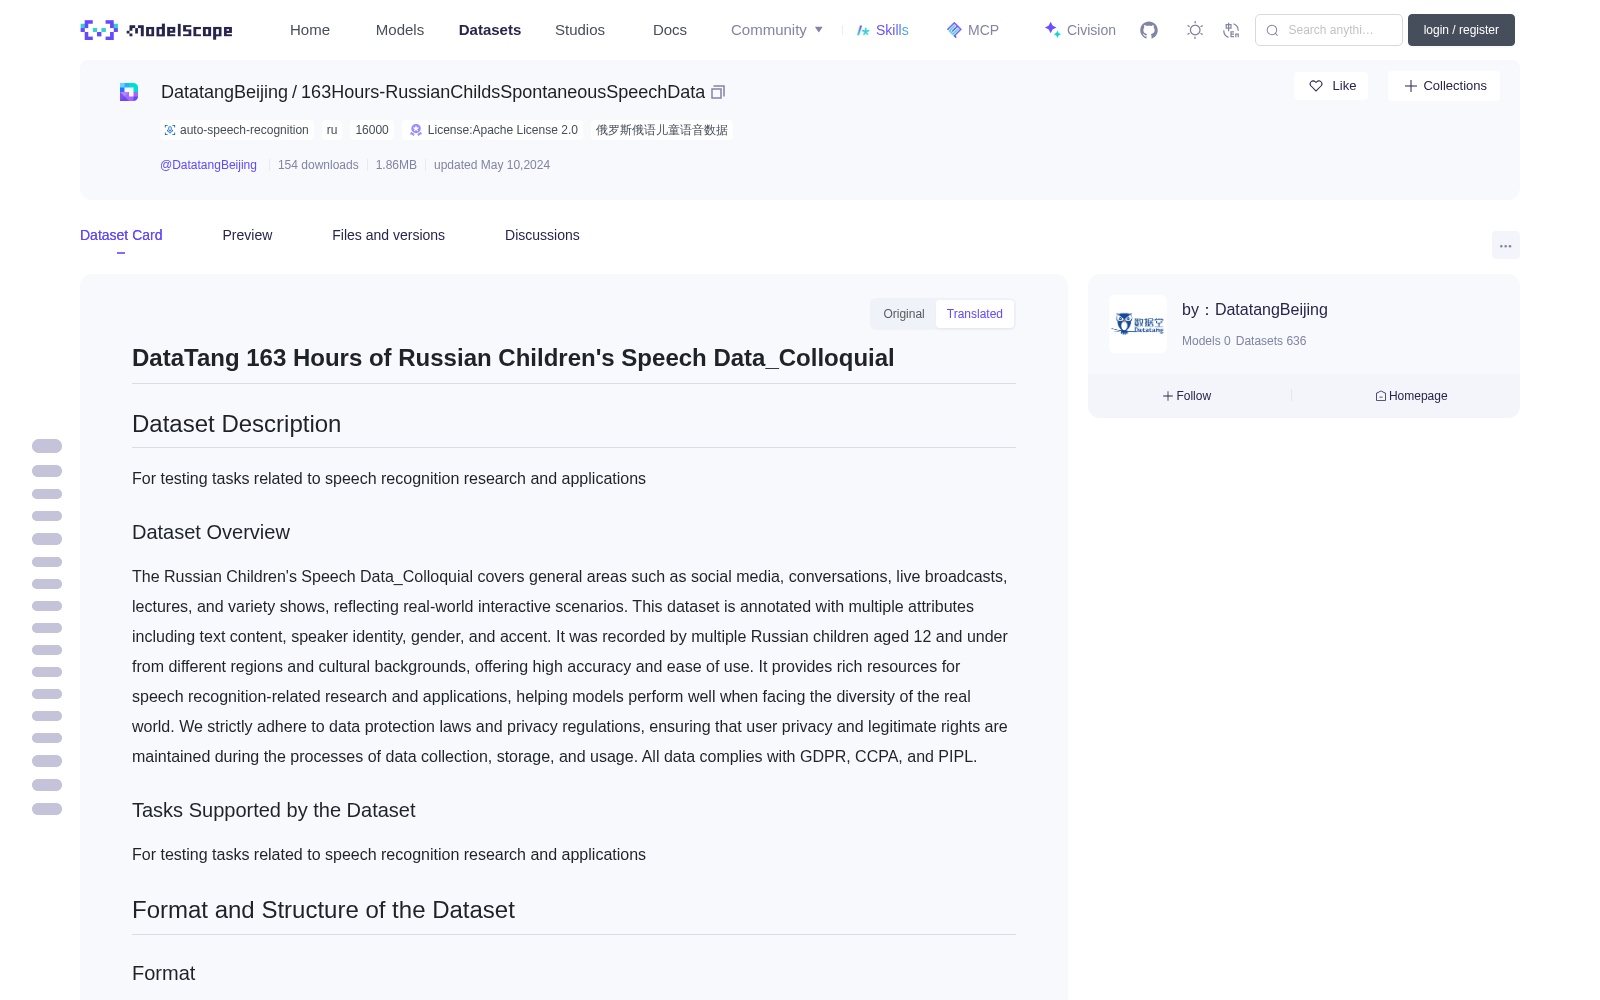The width and height of the screenshot is (1600, 1000).
Task: Click the 'updated May 10,2024' text
Action: [x=492, y=165]
